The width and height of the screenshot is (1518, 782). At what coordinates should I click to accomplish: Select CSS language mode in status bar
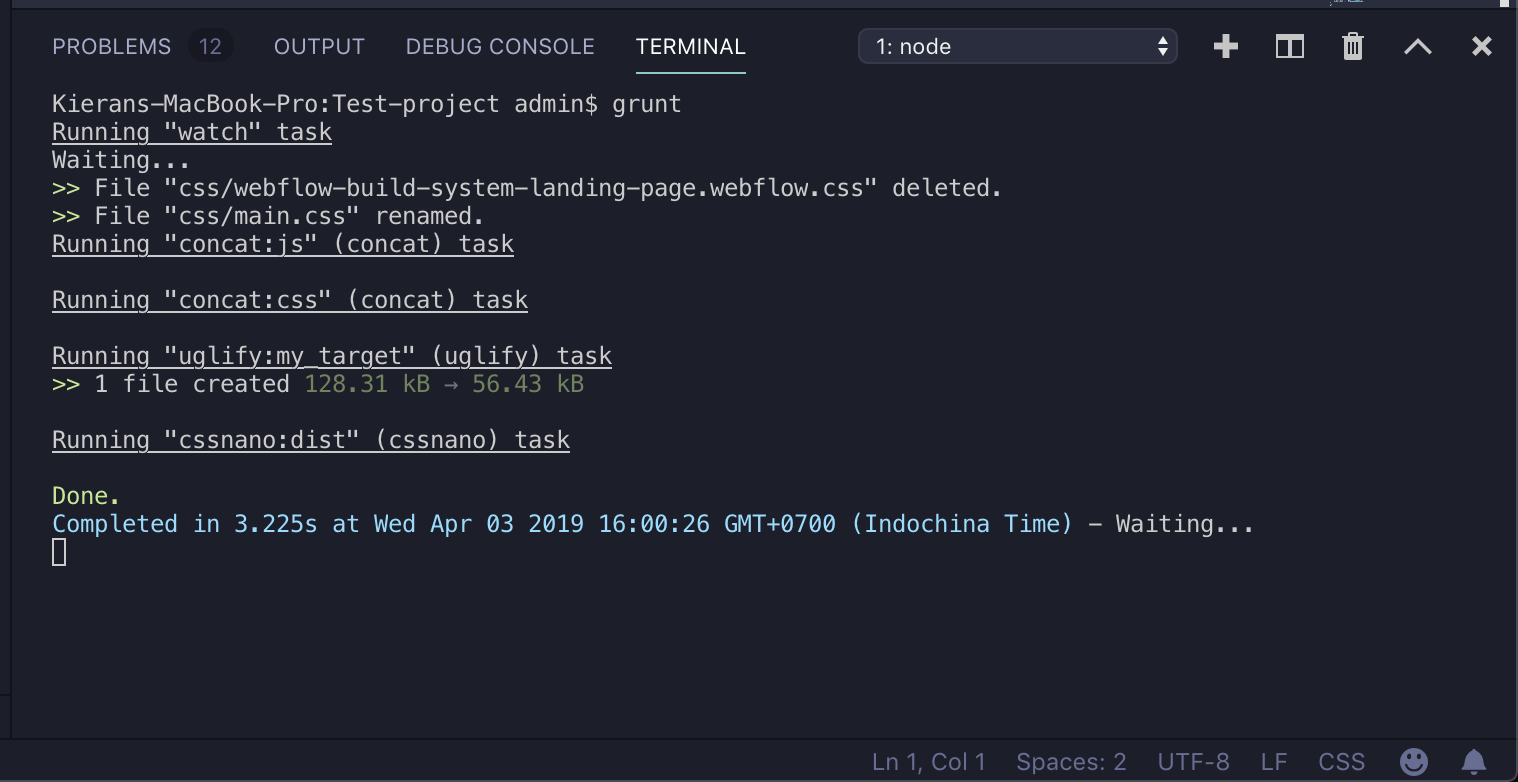pyautogui.click(x=1342, y=762)
